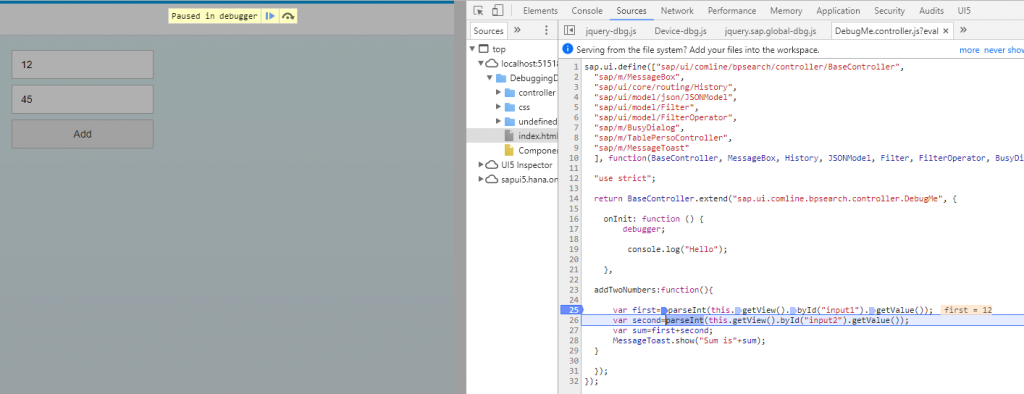This screenshot has width=1024, height=394.
Task: Toggle the device toolbar icon
Action: (x=498, y=10)
